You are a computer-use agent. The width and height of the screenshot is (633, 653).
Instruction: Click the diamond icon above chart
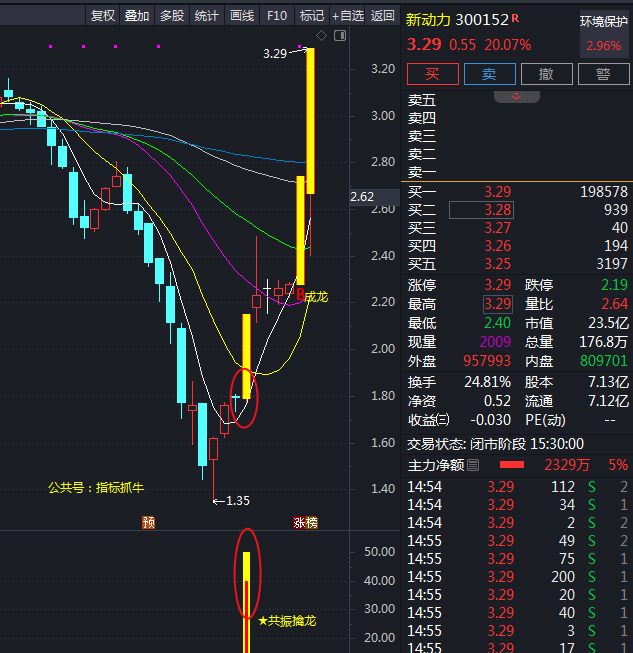(321, 36)
